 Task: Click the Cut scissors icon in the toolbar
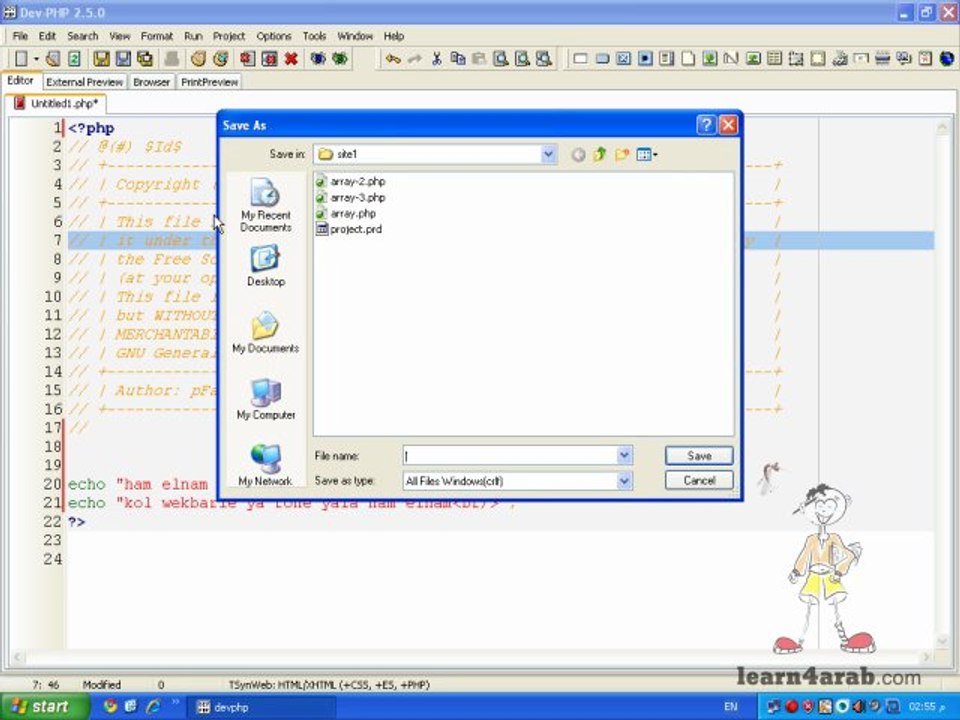[x=437, y=59]
